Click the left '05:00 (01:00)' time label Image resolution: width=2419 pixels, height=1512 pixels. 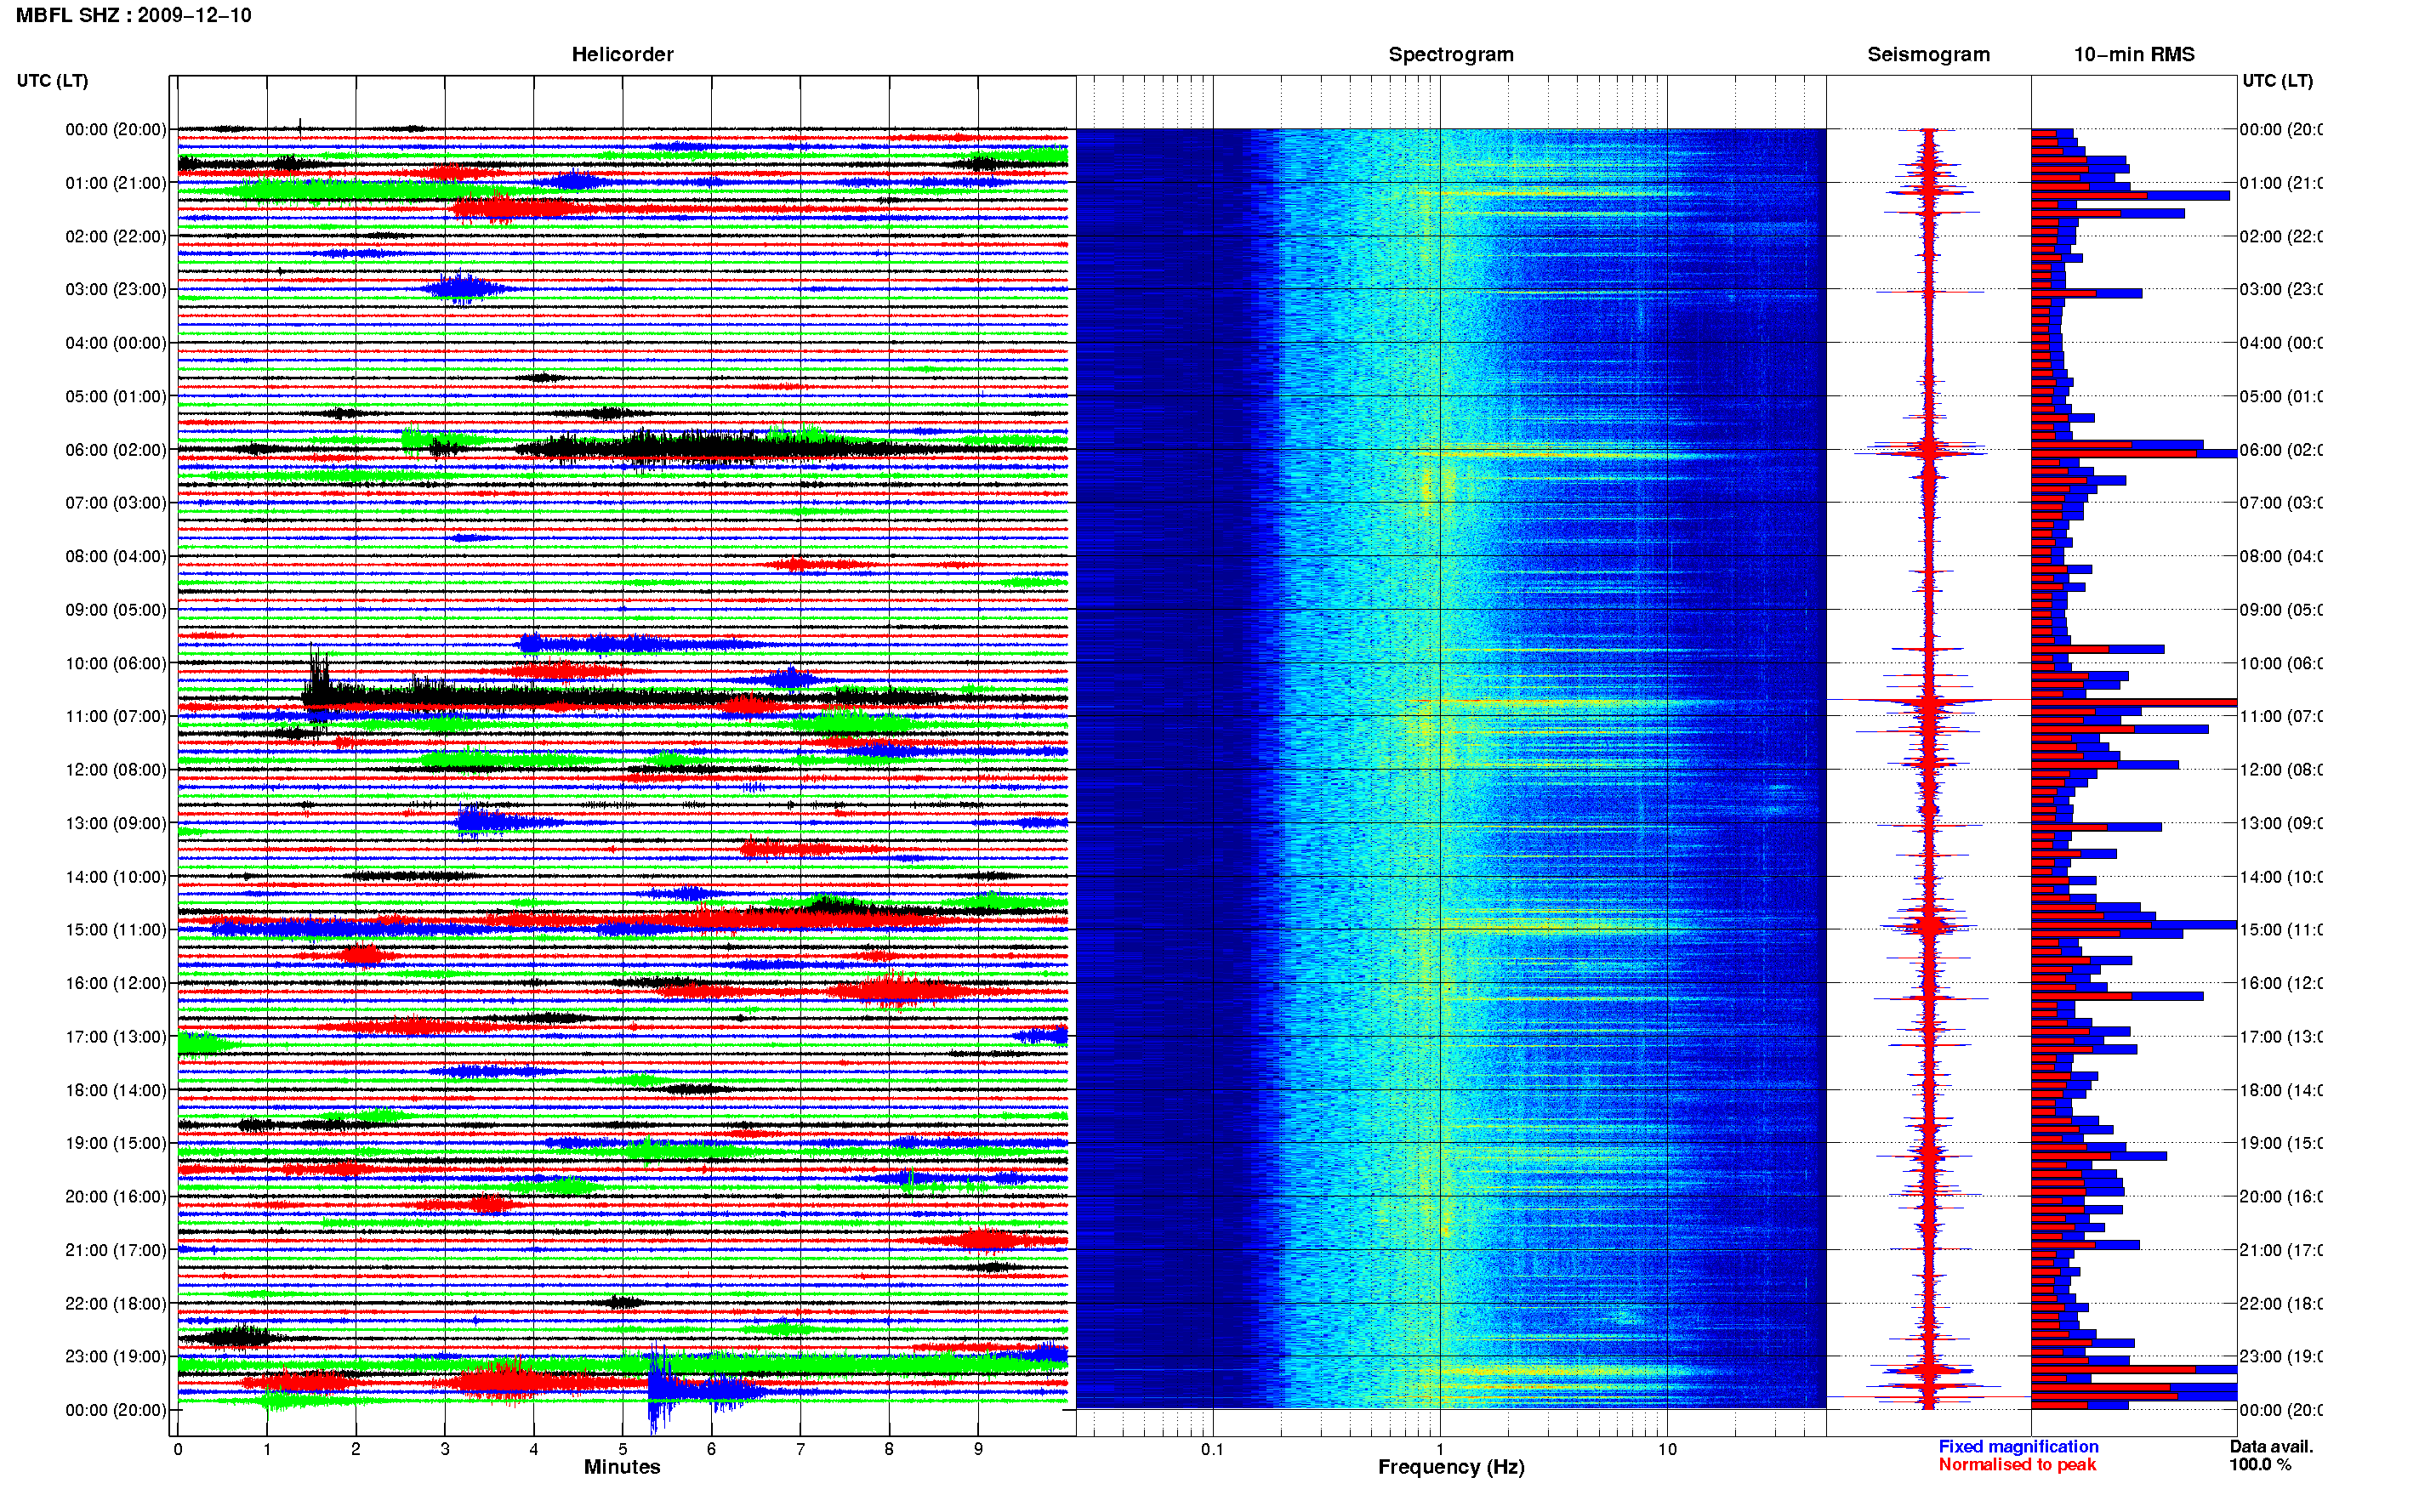click(x=116, y=396)
